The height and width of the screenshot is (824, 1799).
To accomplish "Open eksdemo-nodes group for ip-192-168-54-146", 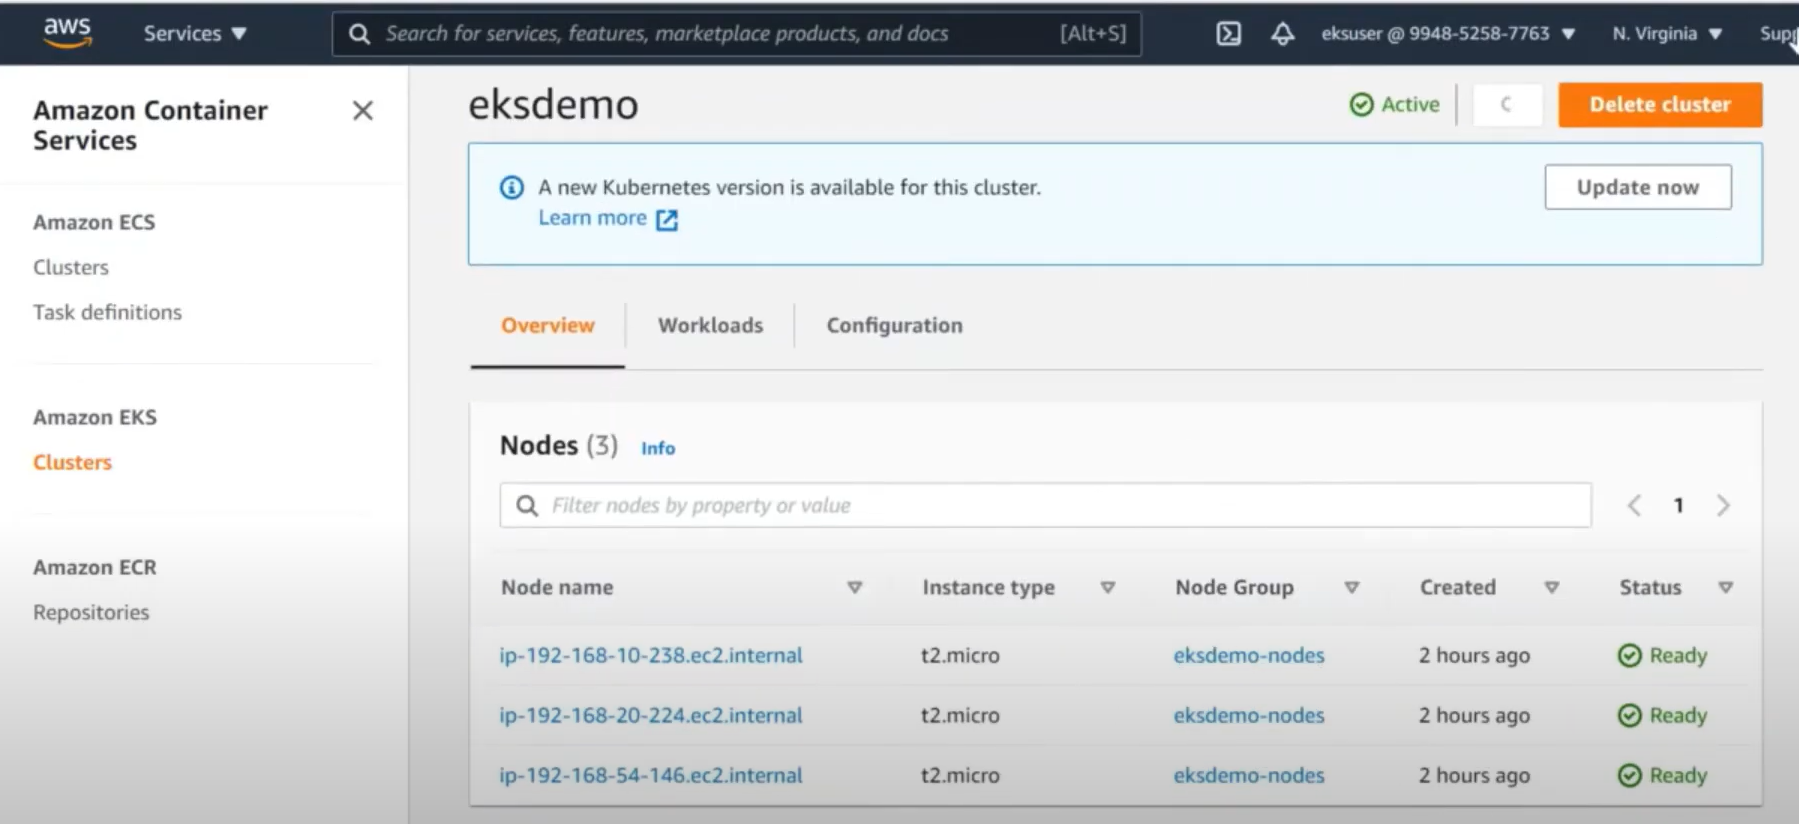I will [x=1249, y=775].
